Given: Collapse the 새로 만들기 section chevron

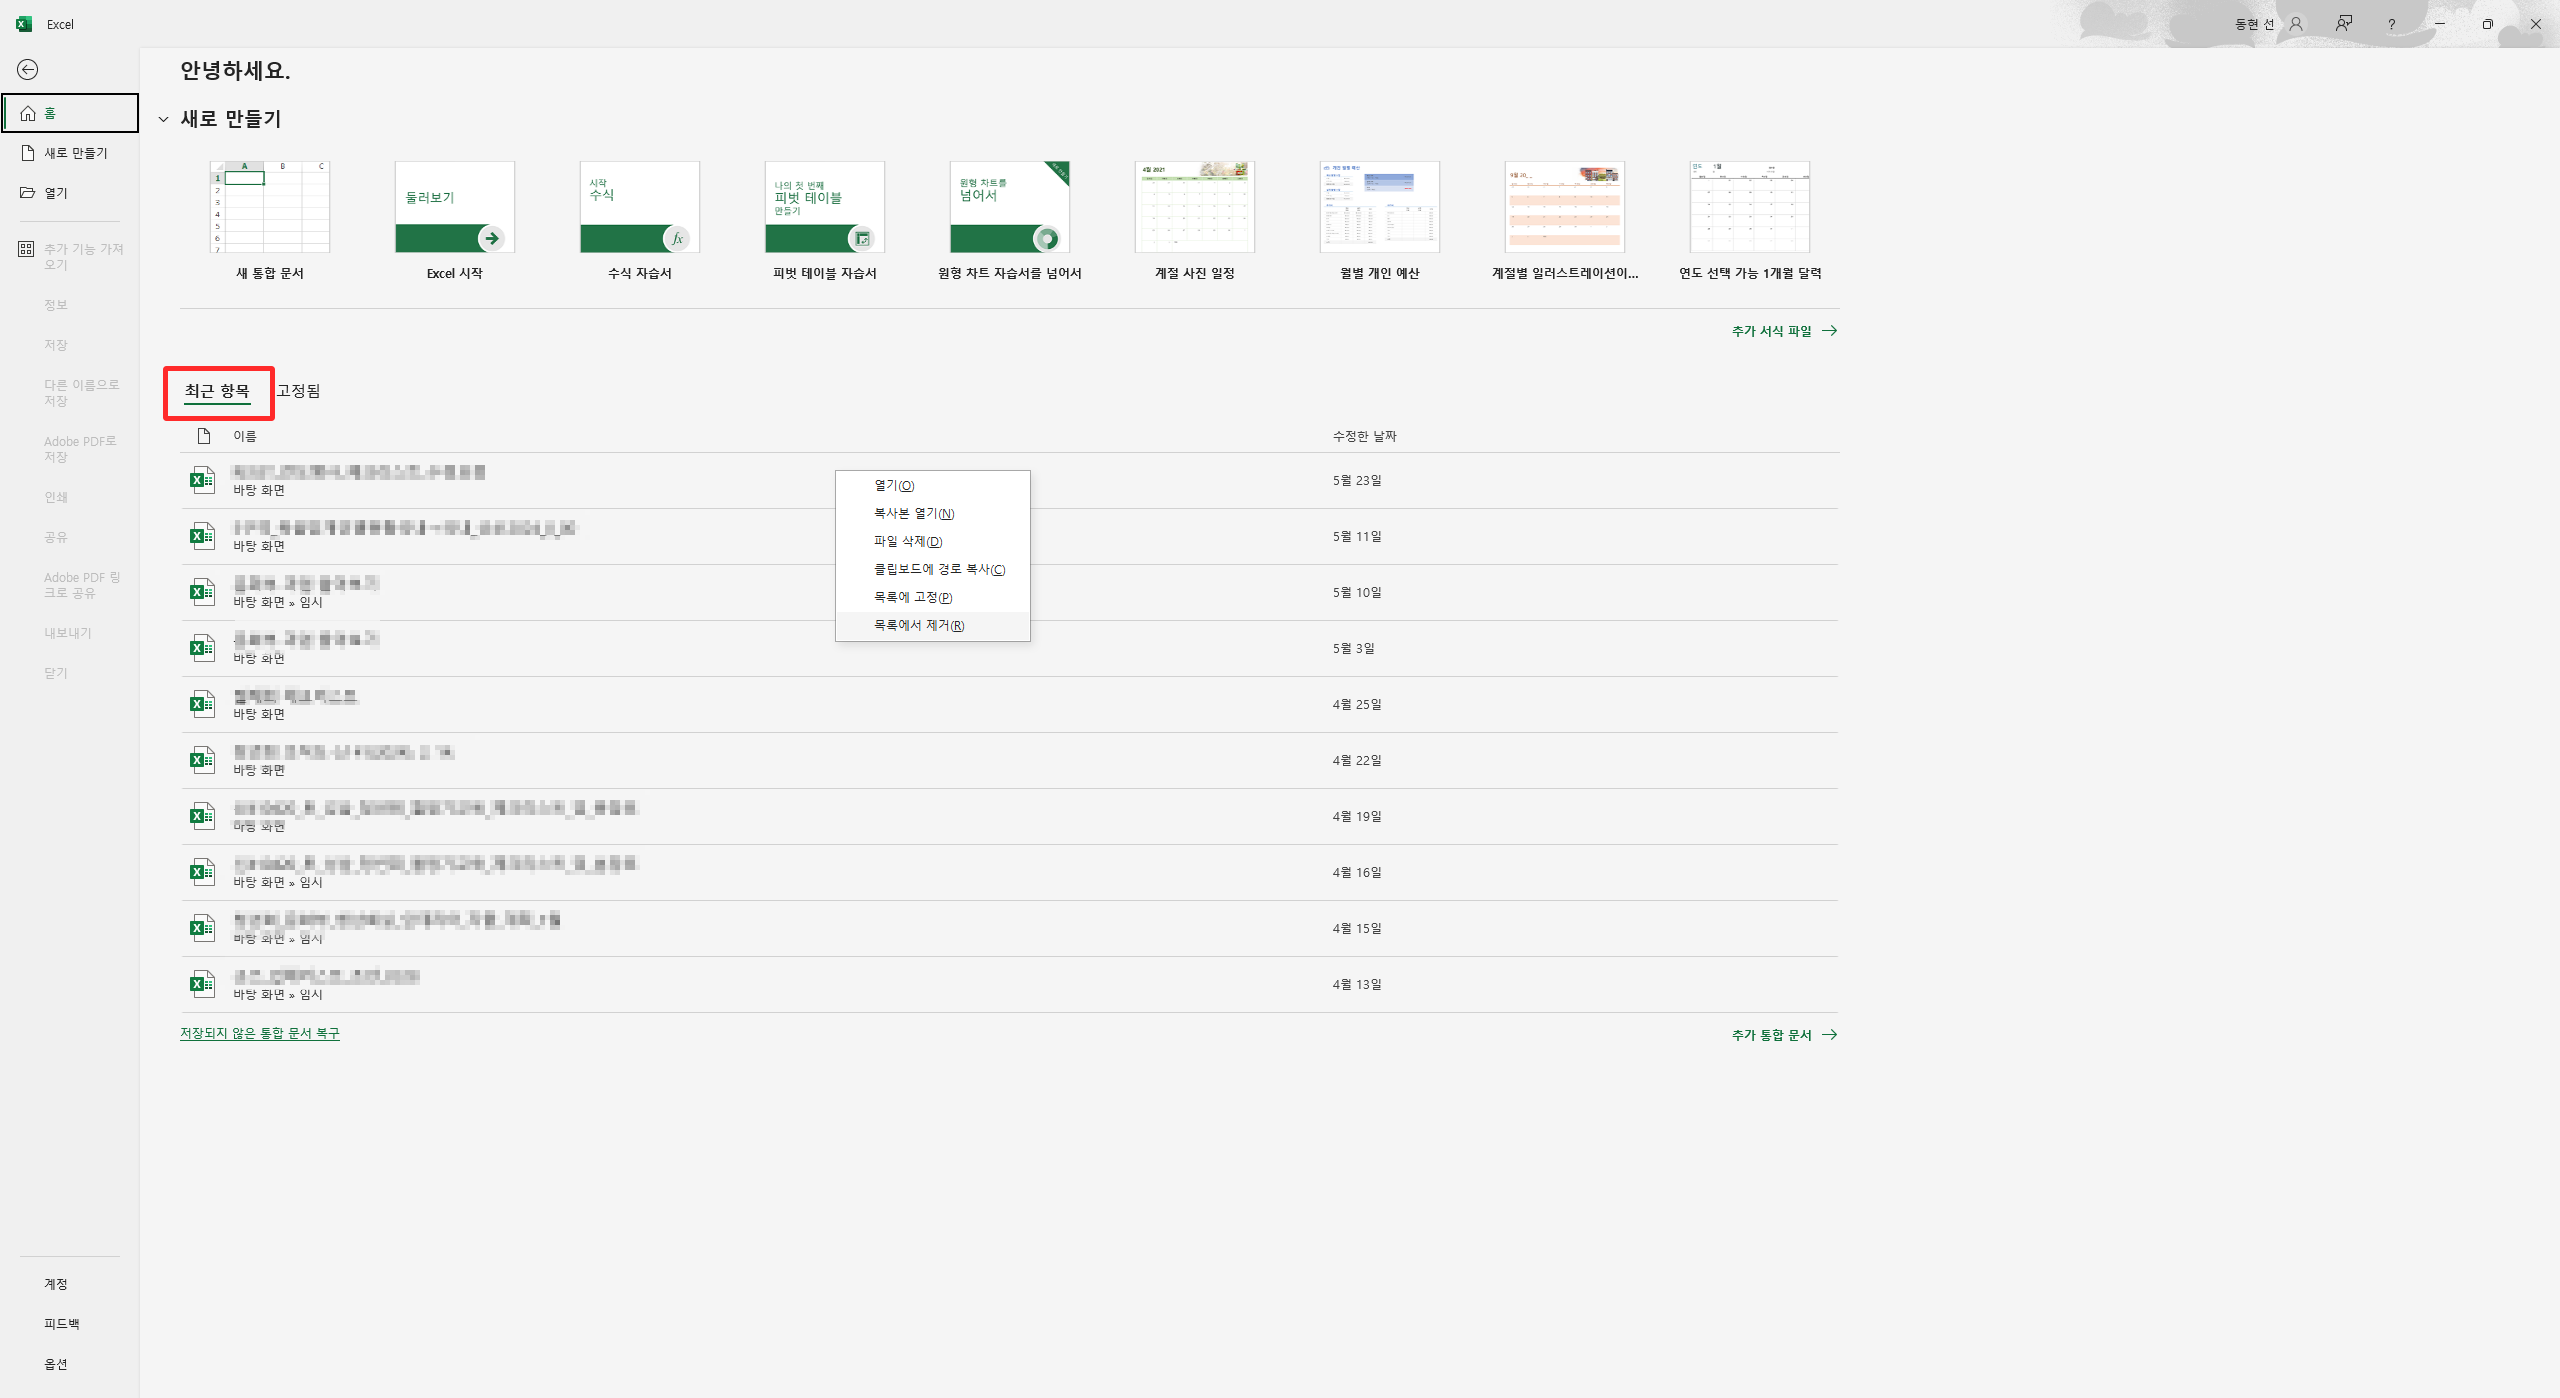Looking at the screenshot, I should pos(164,120).
